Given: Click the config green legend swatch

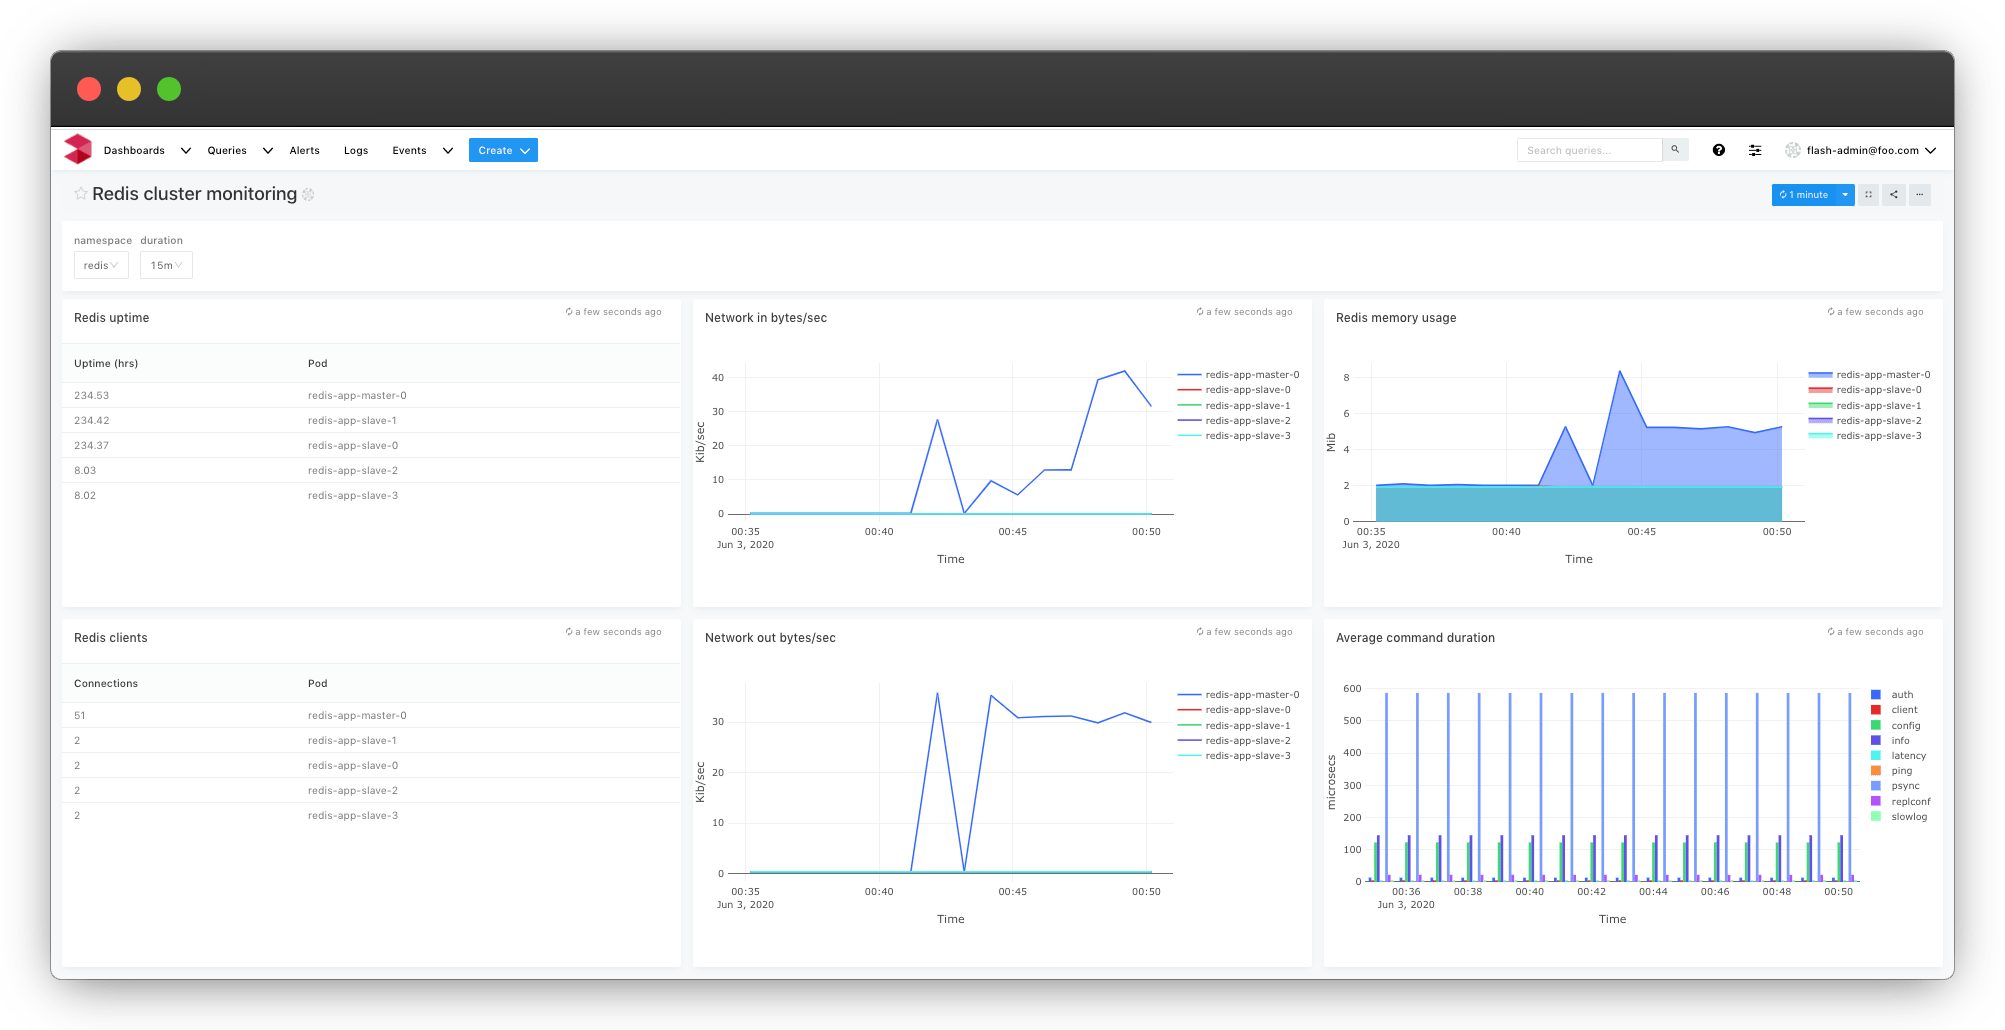Looking at the screenshot, I should (x=1876, y=726).
